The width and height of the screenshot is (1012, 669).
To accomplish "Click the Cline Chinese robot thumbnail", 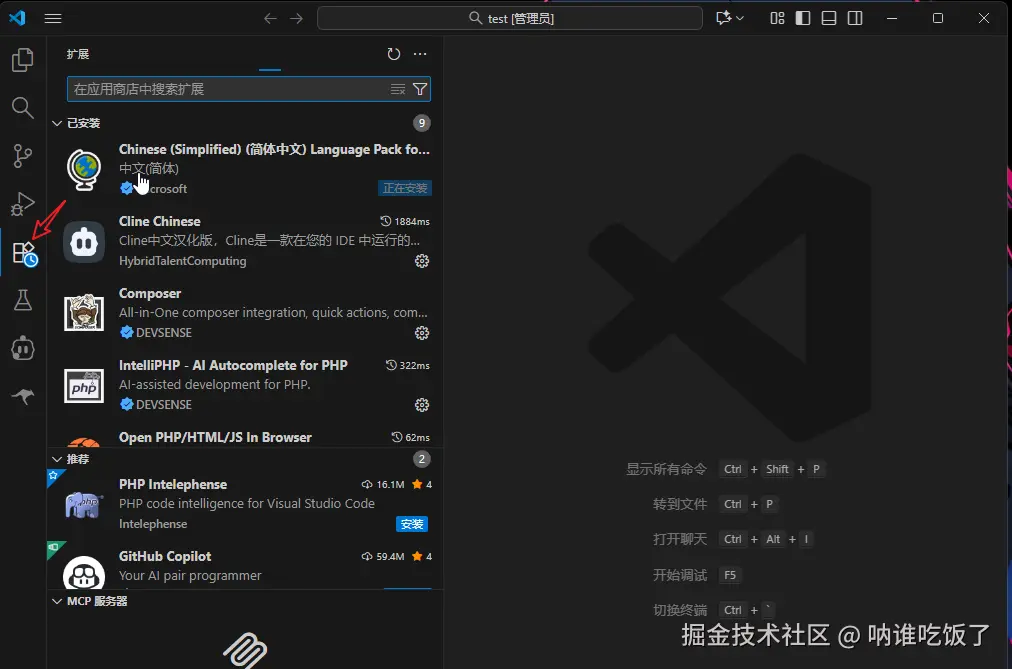I will [x=84, y=242].
